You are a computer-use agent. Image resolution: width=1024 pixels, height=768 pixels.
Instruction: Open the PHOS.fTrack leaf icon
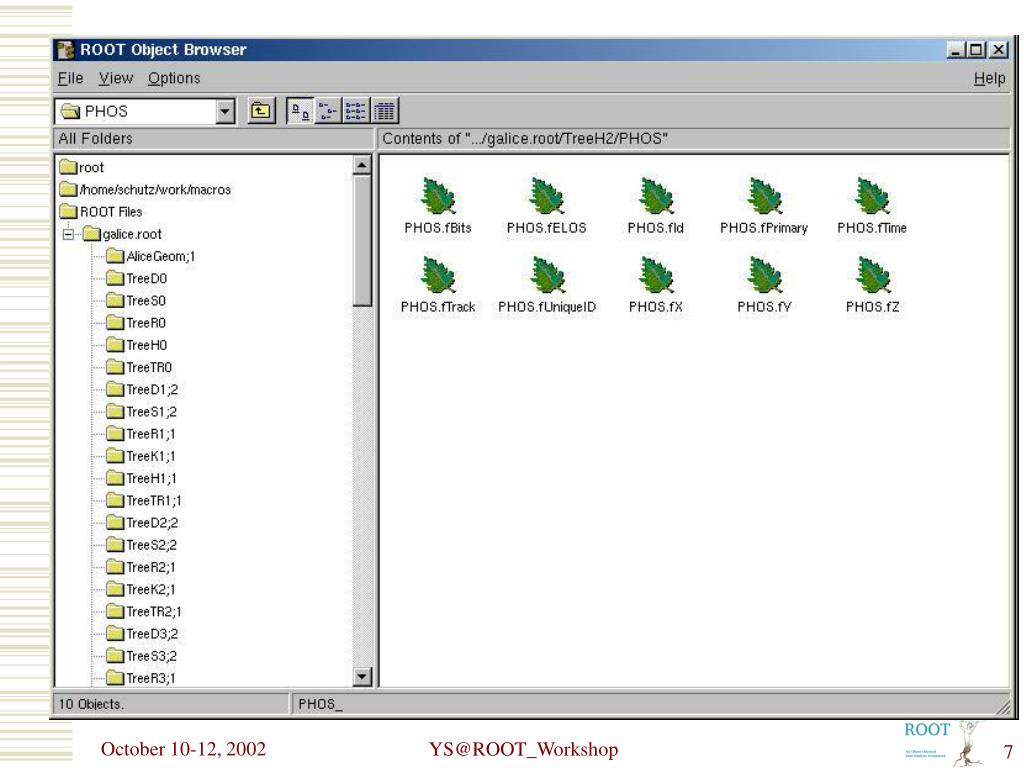(x=438, y=275)
